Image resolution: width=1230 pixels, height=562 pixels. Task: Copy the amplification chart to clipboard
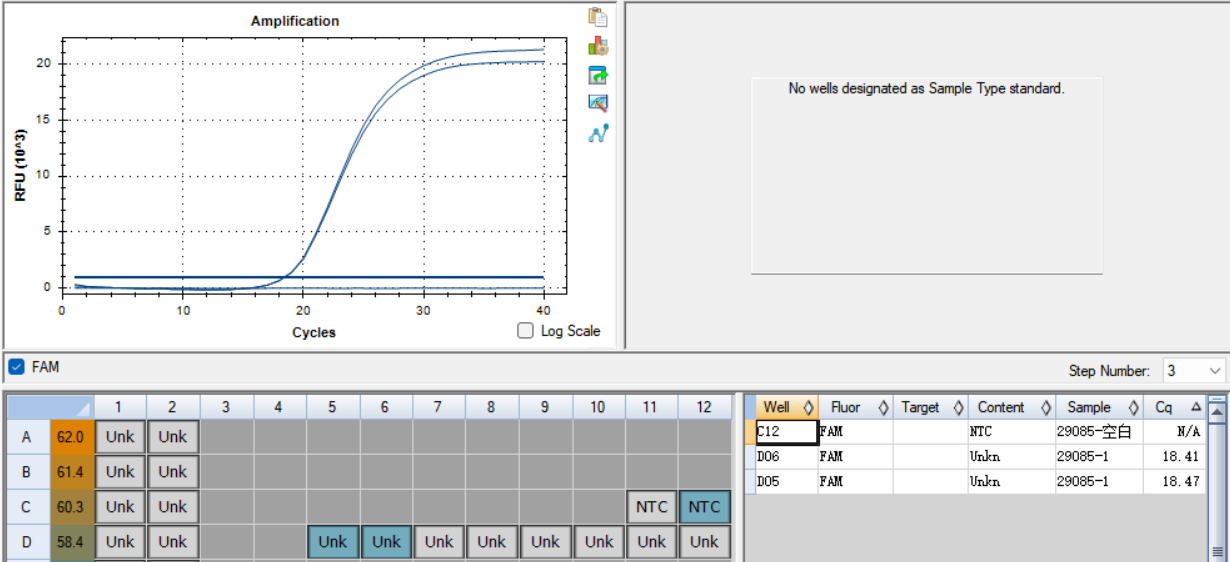point(598,17)
